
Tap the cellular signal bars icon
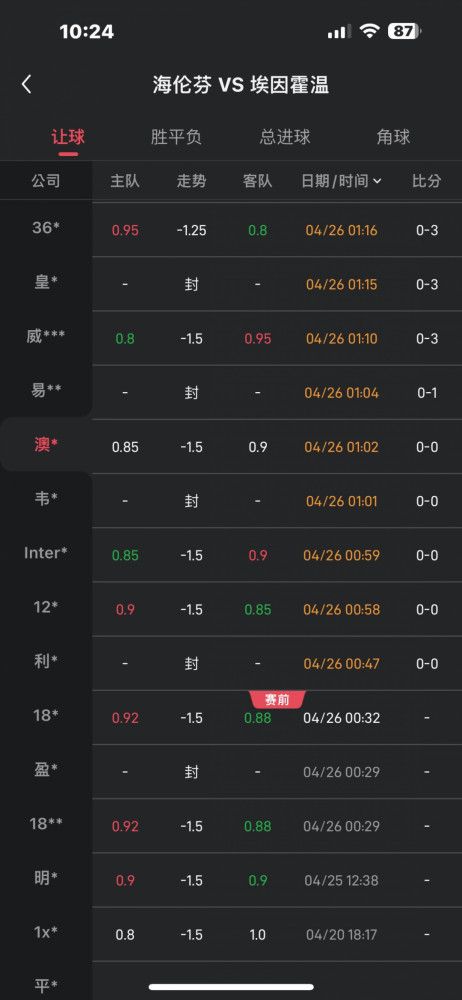coord(339,31)
